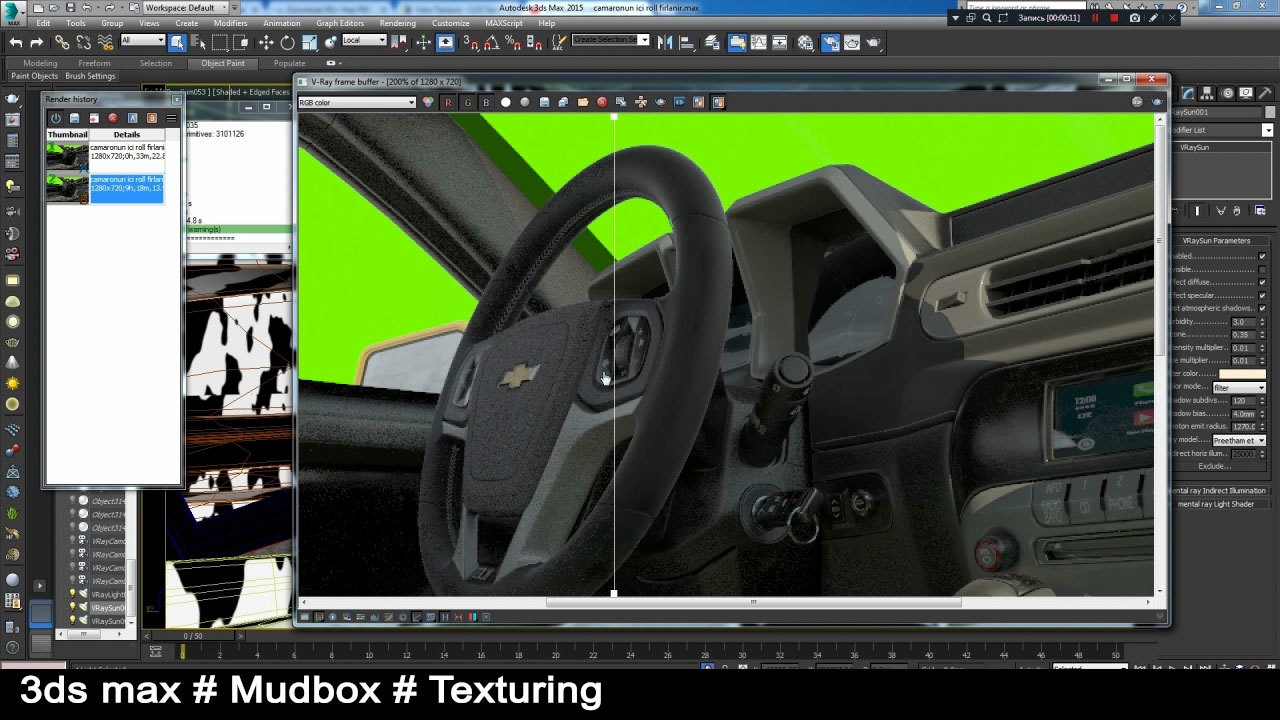Toggle the Angle Snap icon

pos(492,42)
